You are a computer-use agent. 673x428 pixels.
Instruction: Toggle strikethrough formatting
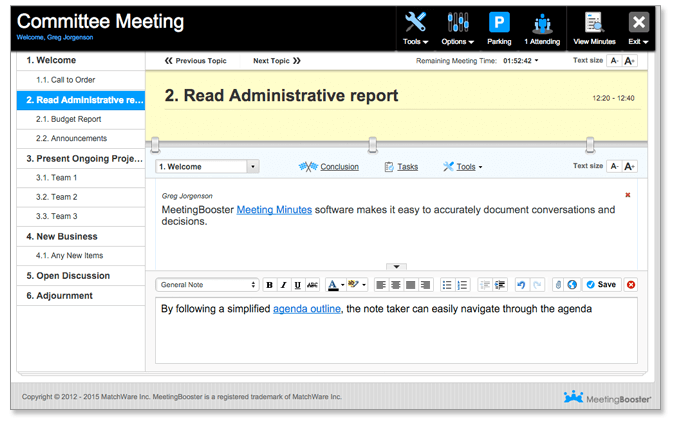312,285
